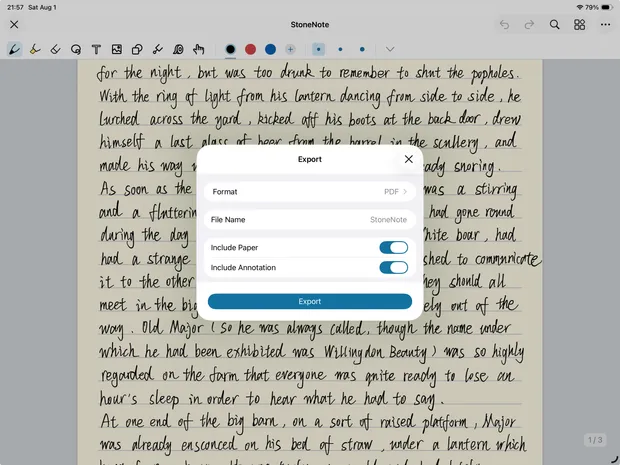The height and width of the screenshot is (465, 620).
Task: Open the page thumbnails grid
Action: [x=580, y=25]
